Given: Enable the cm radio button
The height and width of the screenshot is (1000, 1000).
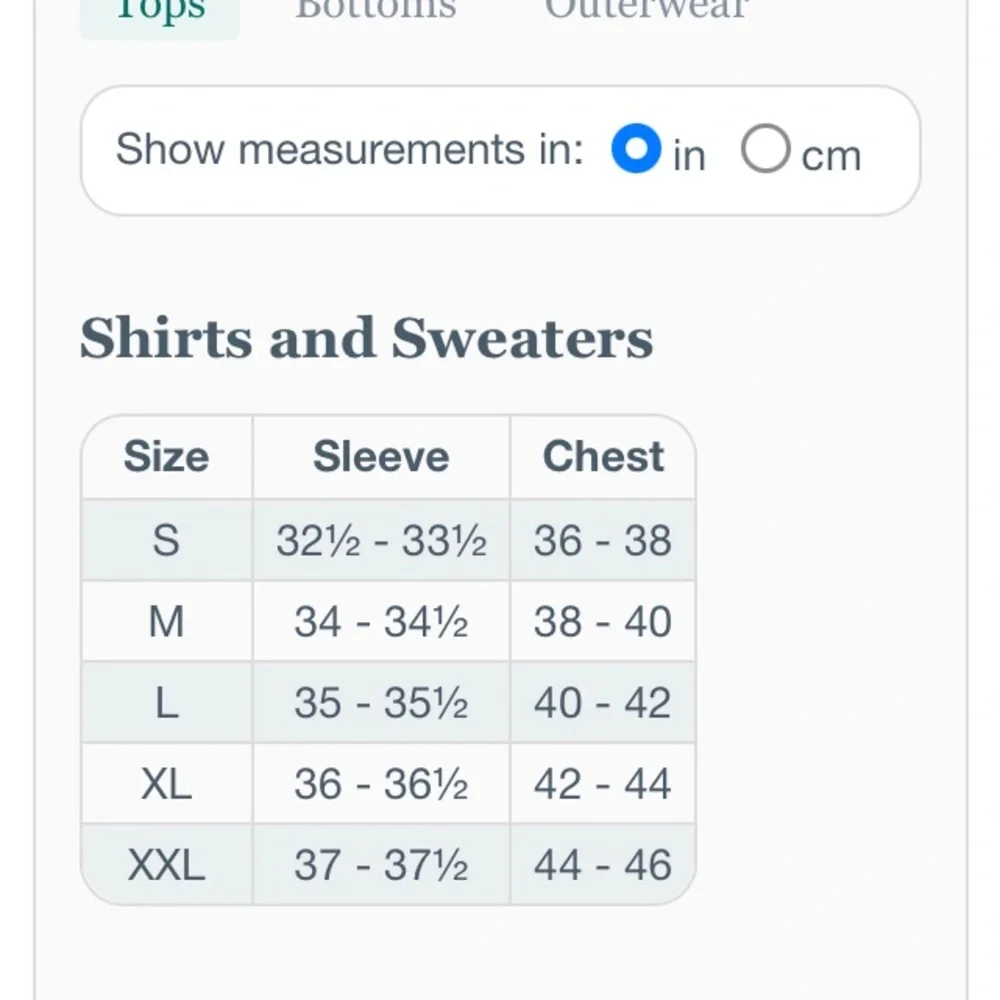Looking at the screenshot, I should point(765,150).
